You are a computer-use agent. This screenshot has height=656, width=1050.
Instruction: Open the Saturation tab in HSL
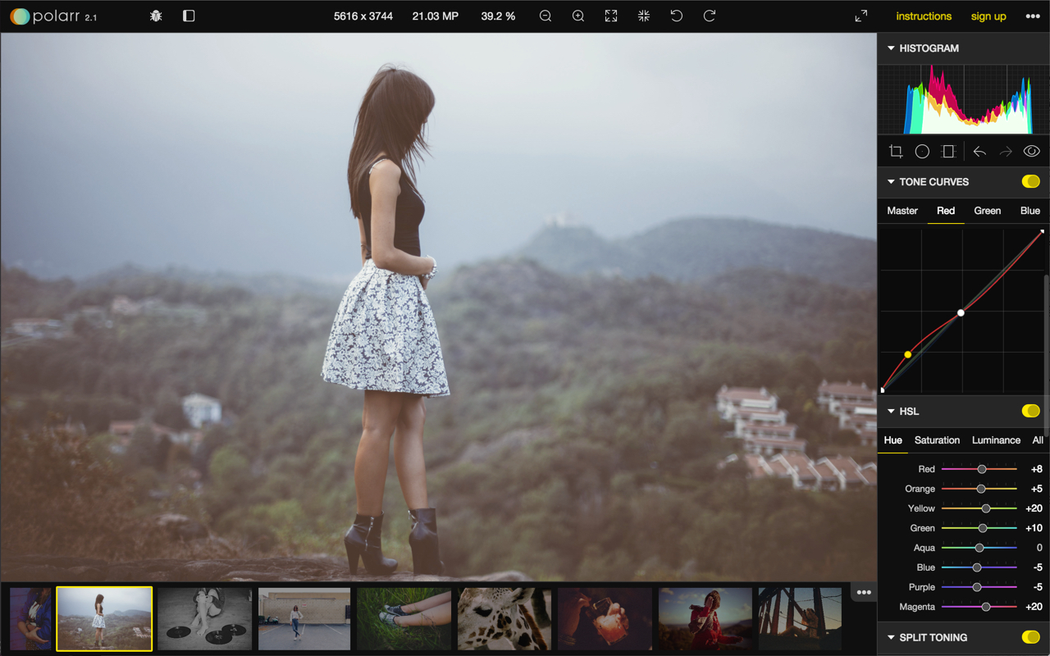[x=937, y=440]
